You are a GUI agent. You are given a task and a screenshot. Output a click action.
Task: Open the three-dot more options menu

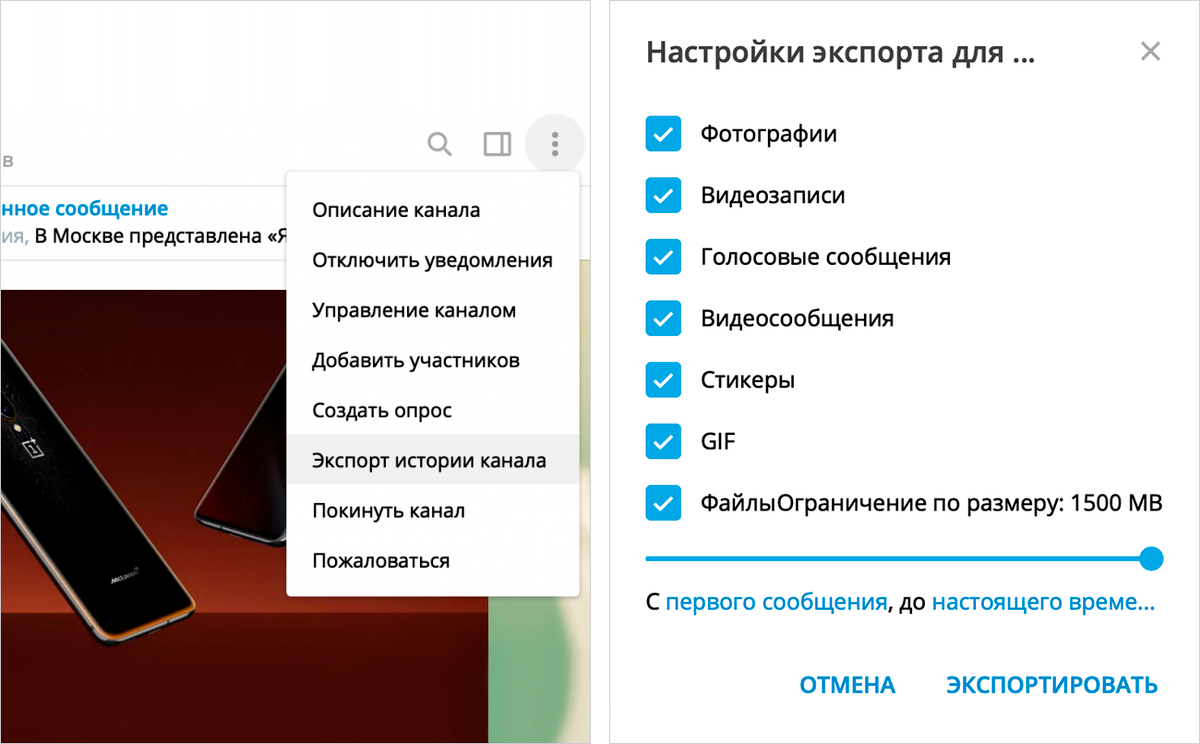pos(555,145)
